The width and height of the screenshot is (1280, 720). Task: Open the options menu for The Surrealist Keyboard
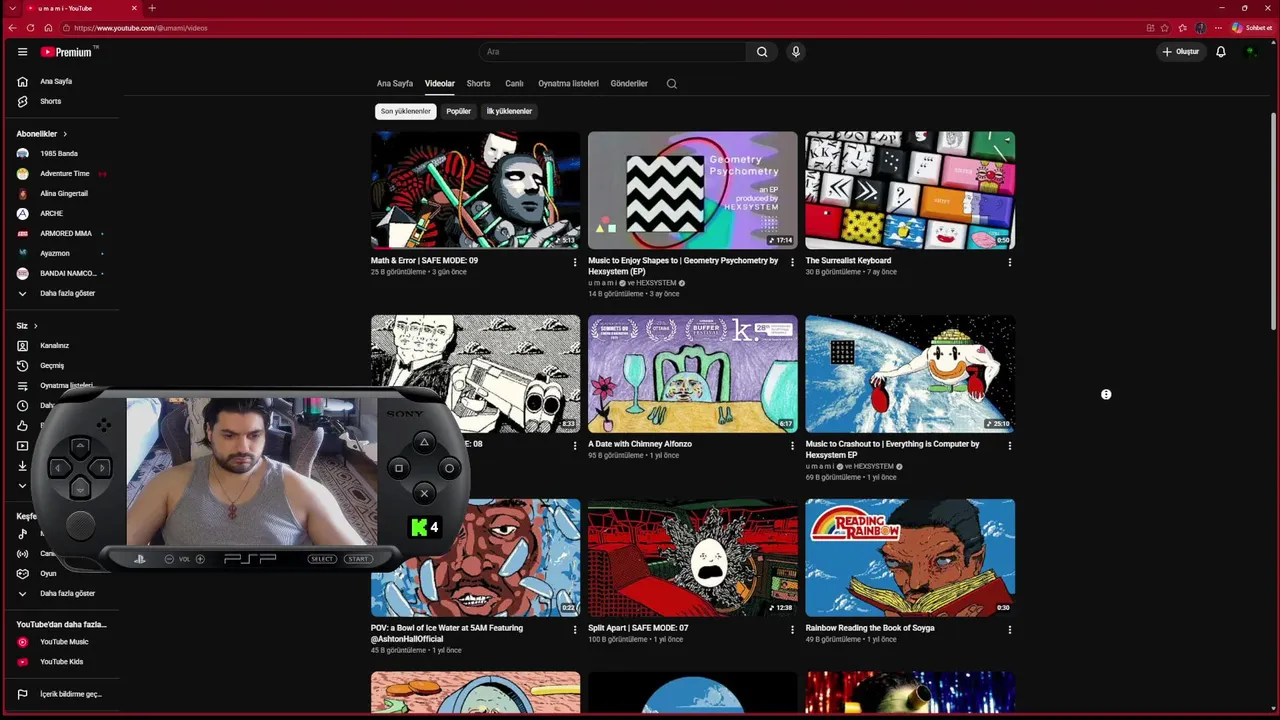point(1010,263)
